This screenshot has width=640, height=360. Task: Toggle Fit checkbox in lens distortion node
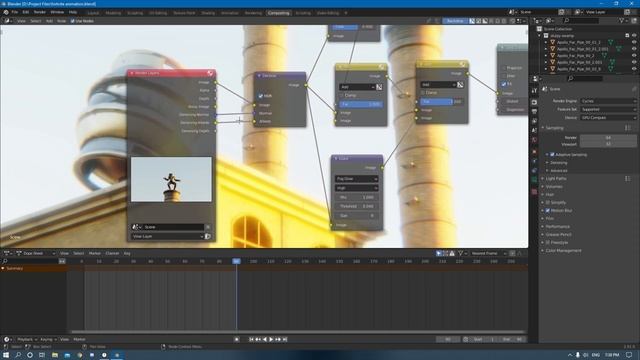tap(504, 84)
